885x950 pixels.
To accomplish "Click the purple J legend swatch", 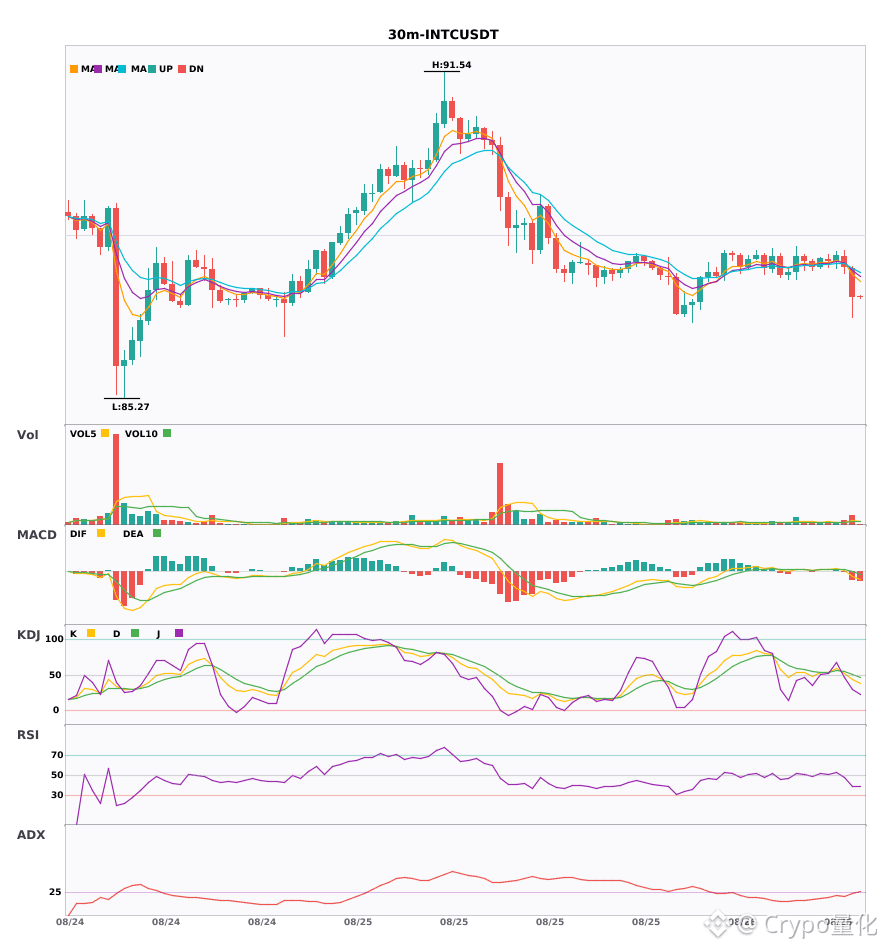I will click(179, 633).
